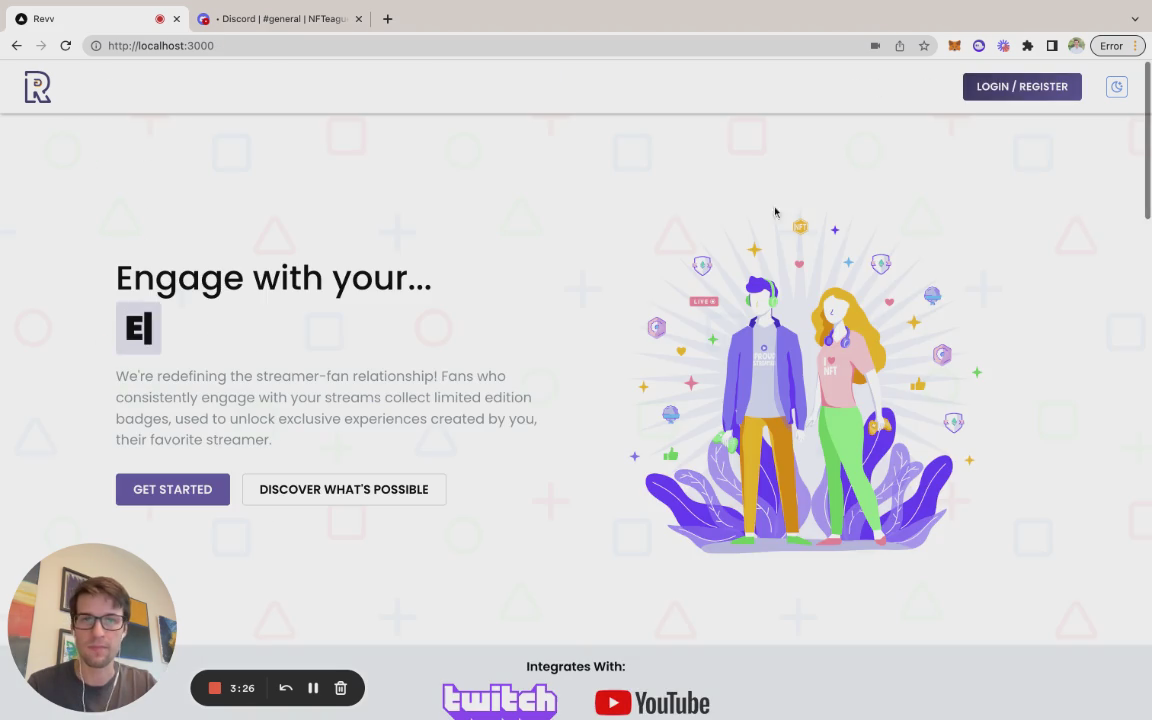The width and height of the screenshot is (1152, 720).
Task: Click the "Engage with your..." heading
Action: 274,278
